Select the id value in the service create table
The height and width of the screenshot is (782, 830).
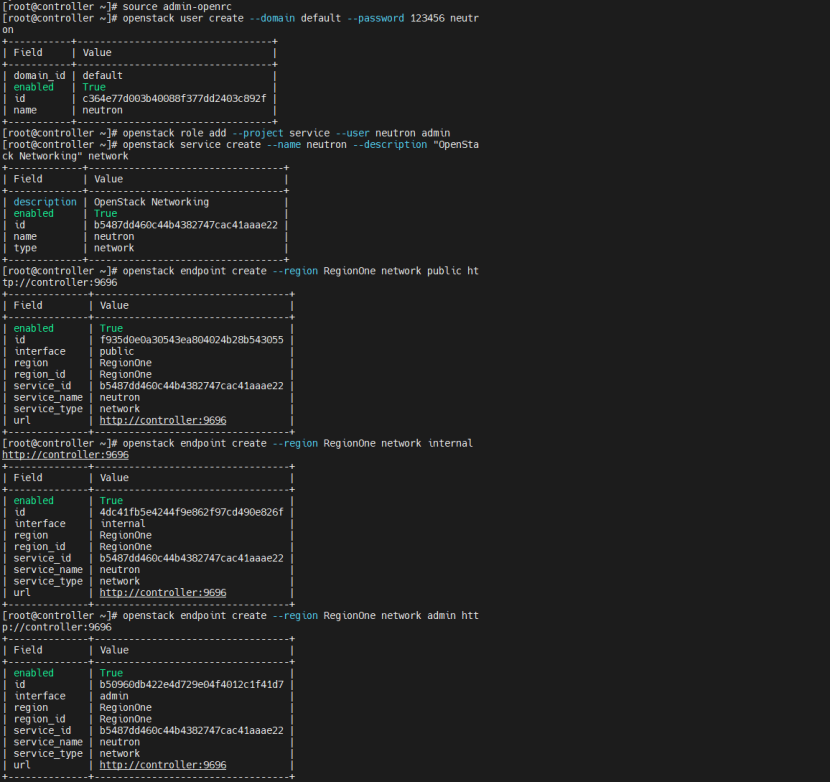[x=186, y=225]
